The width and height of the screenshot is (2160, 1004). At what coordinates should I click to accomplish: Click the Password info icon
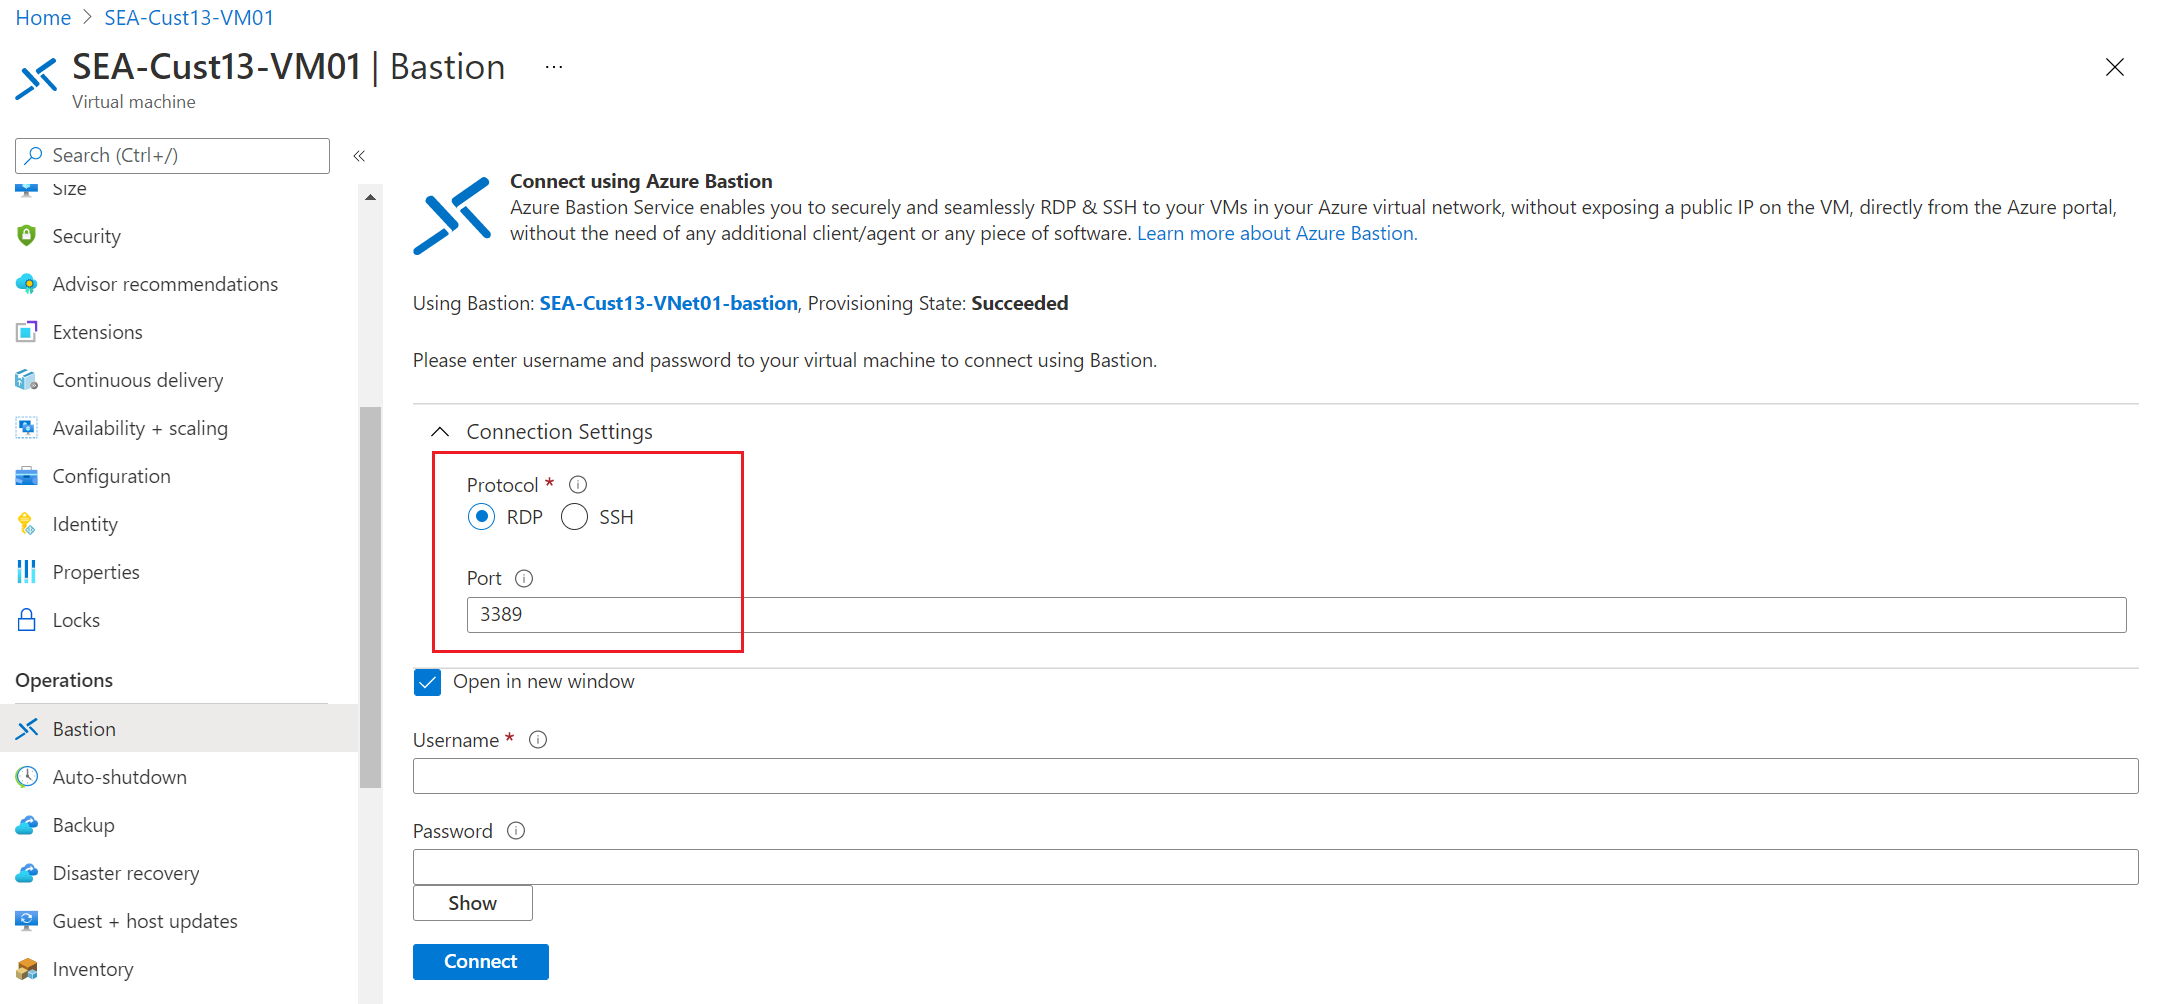click(516, 831)
